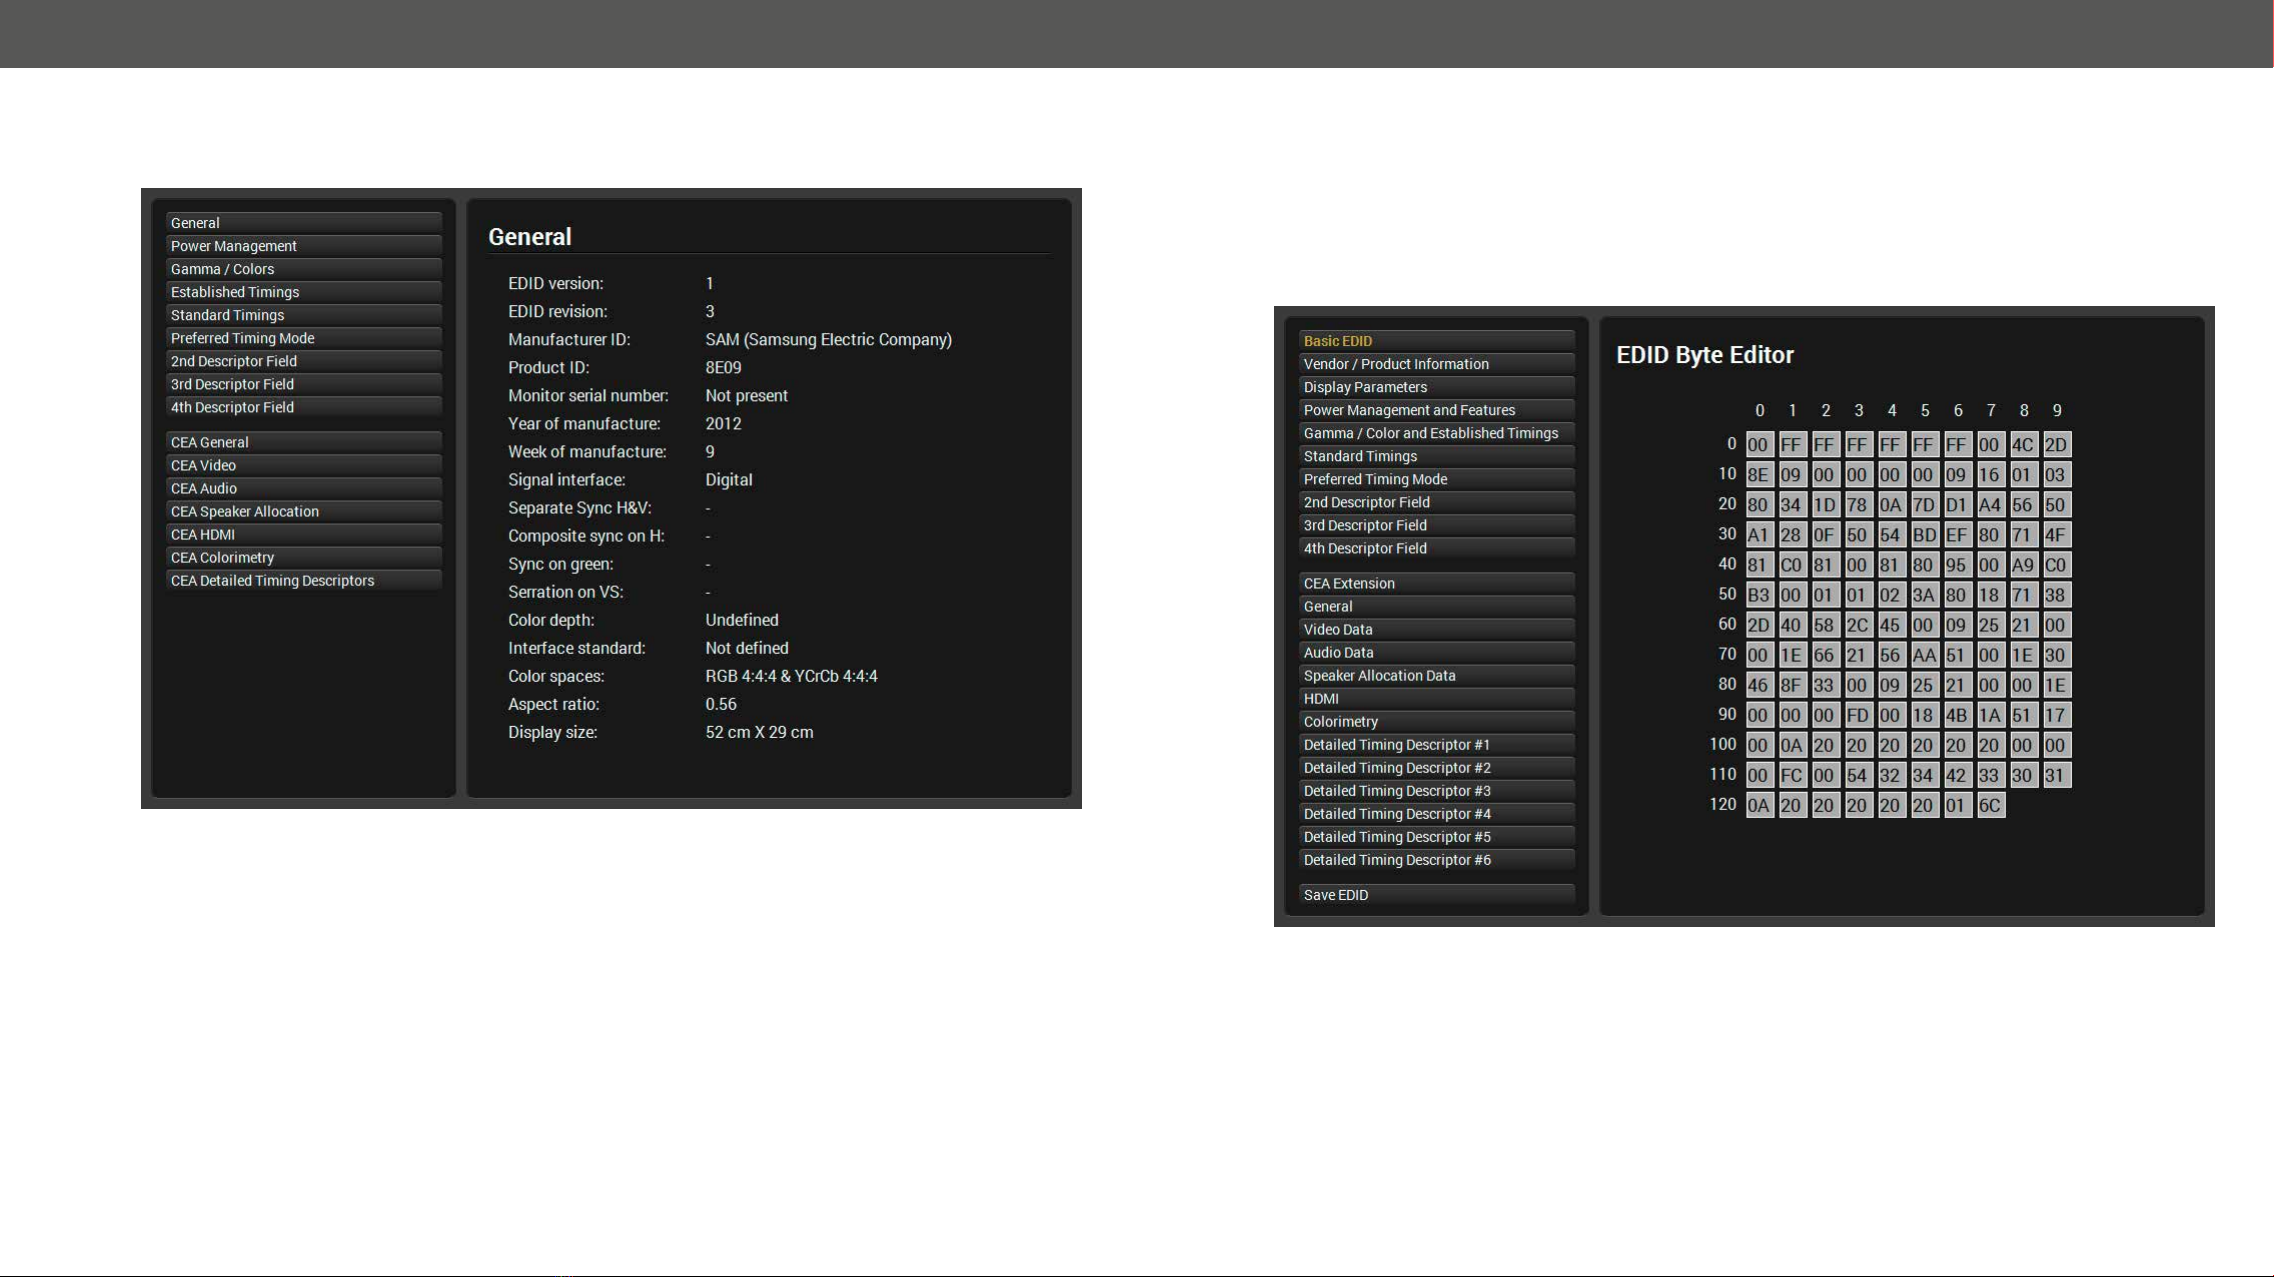
Task: Select byte cell 4C in row 0
Action: pos(2023,445)
